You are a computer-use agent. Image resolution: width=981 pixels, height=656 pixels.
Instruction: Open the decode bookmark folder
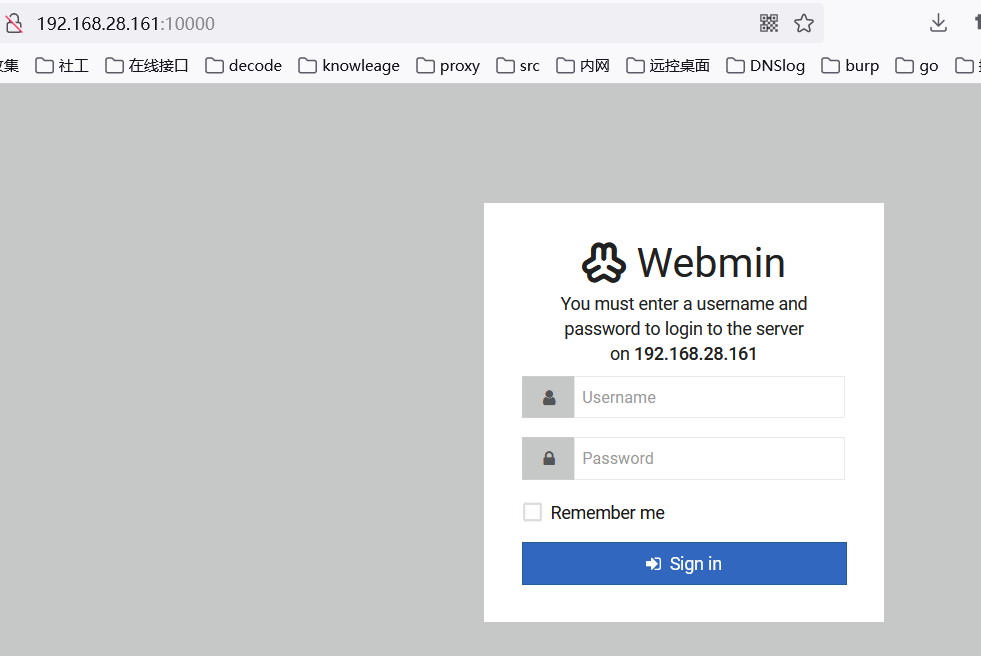coord(243,66)
